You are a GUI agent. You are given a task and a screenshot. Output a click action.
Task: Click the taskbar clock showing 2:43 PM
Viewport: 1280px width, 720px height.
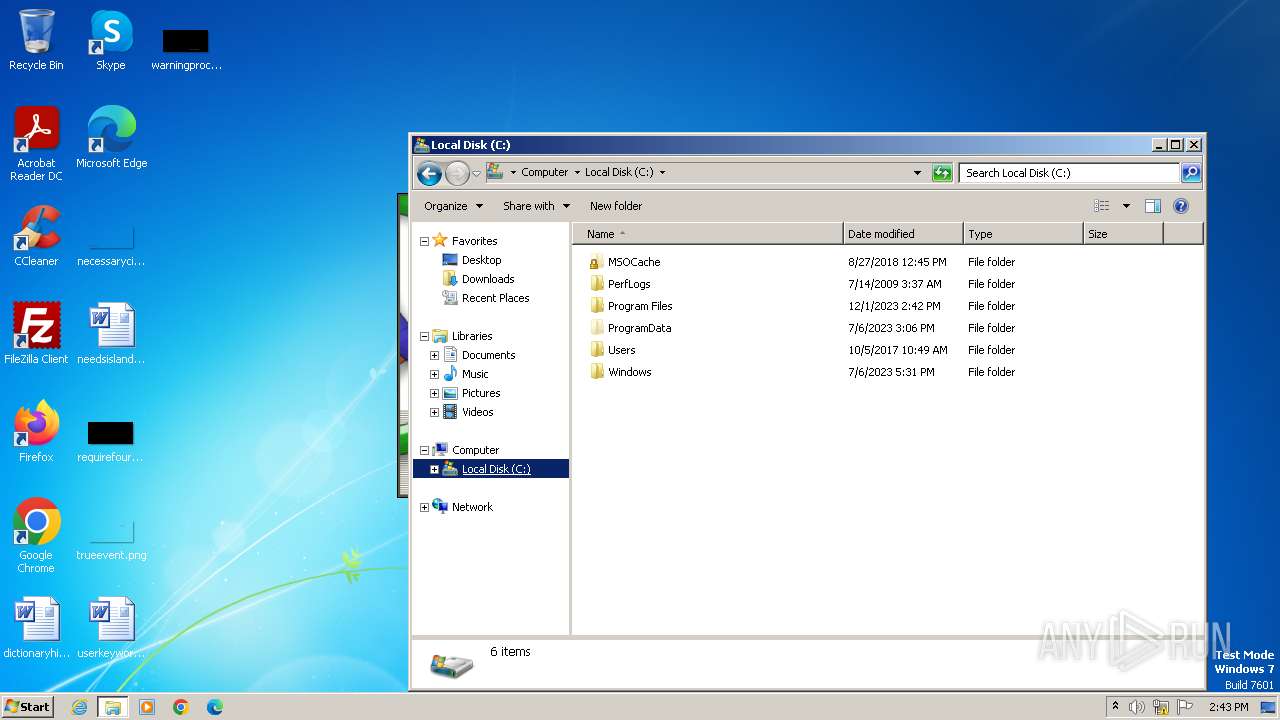coord(1228,707)
